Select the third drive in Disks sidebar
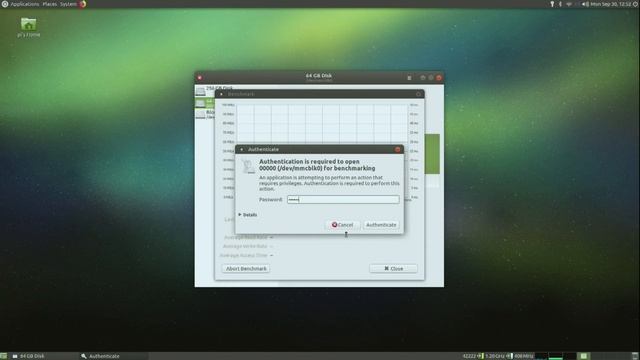The width and height of the screenshot is (640, 360). [205, 114]
